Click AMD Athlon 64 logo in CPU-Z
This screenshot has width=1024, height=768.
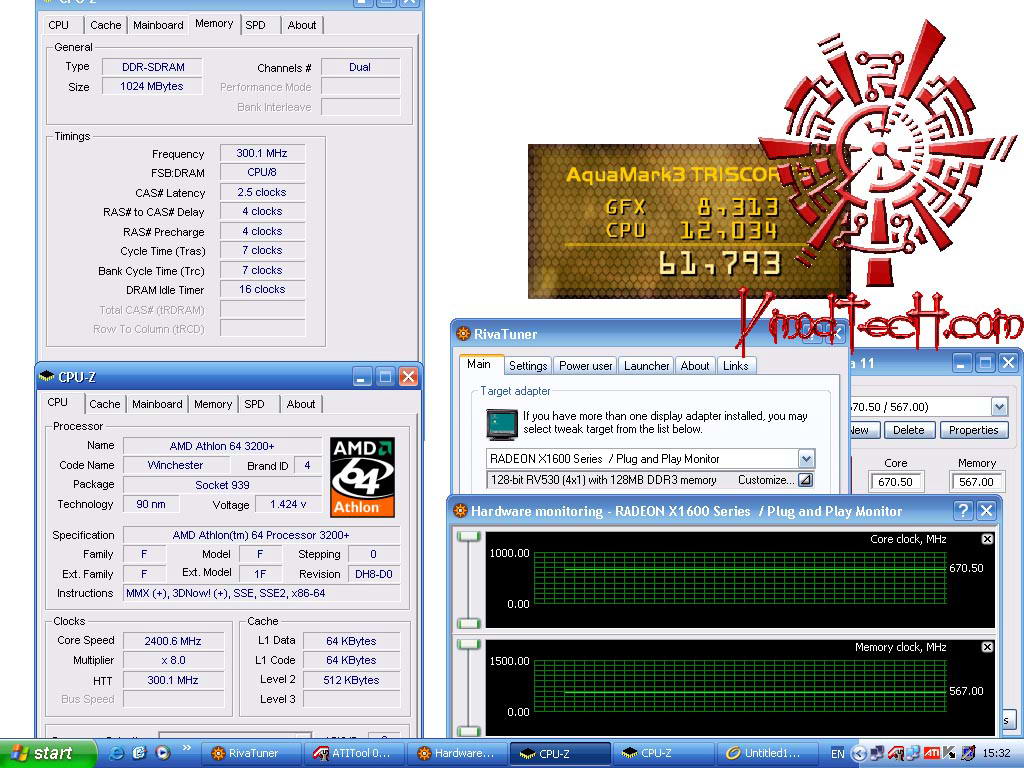click(362, 477)
